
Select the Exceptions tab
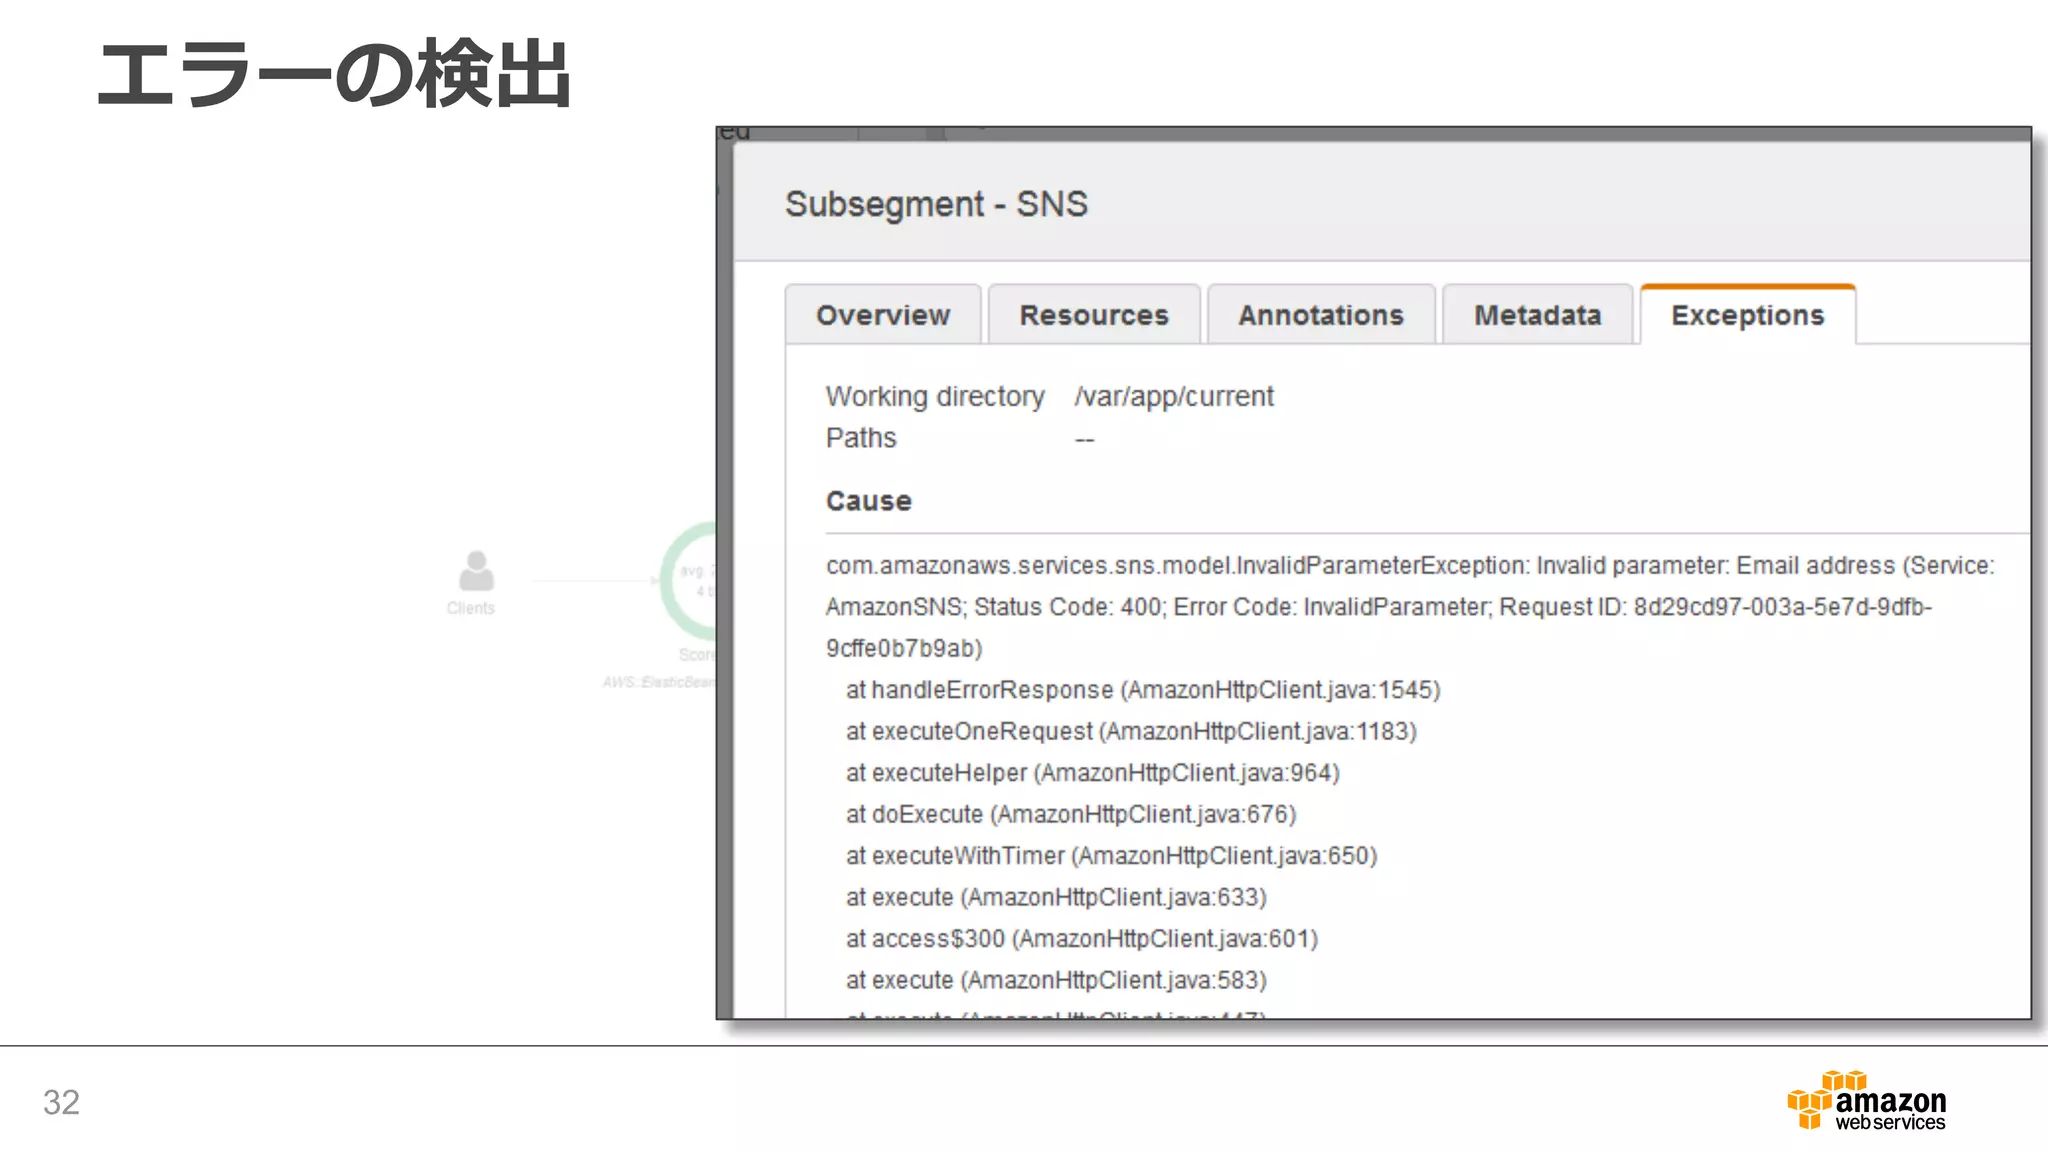coord(1747,315)
